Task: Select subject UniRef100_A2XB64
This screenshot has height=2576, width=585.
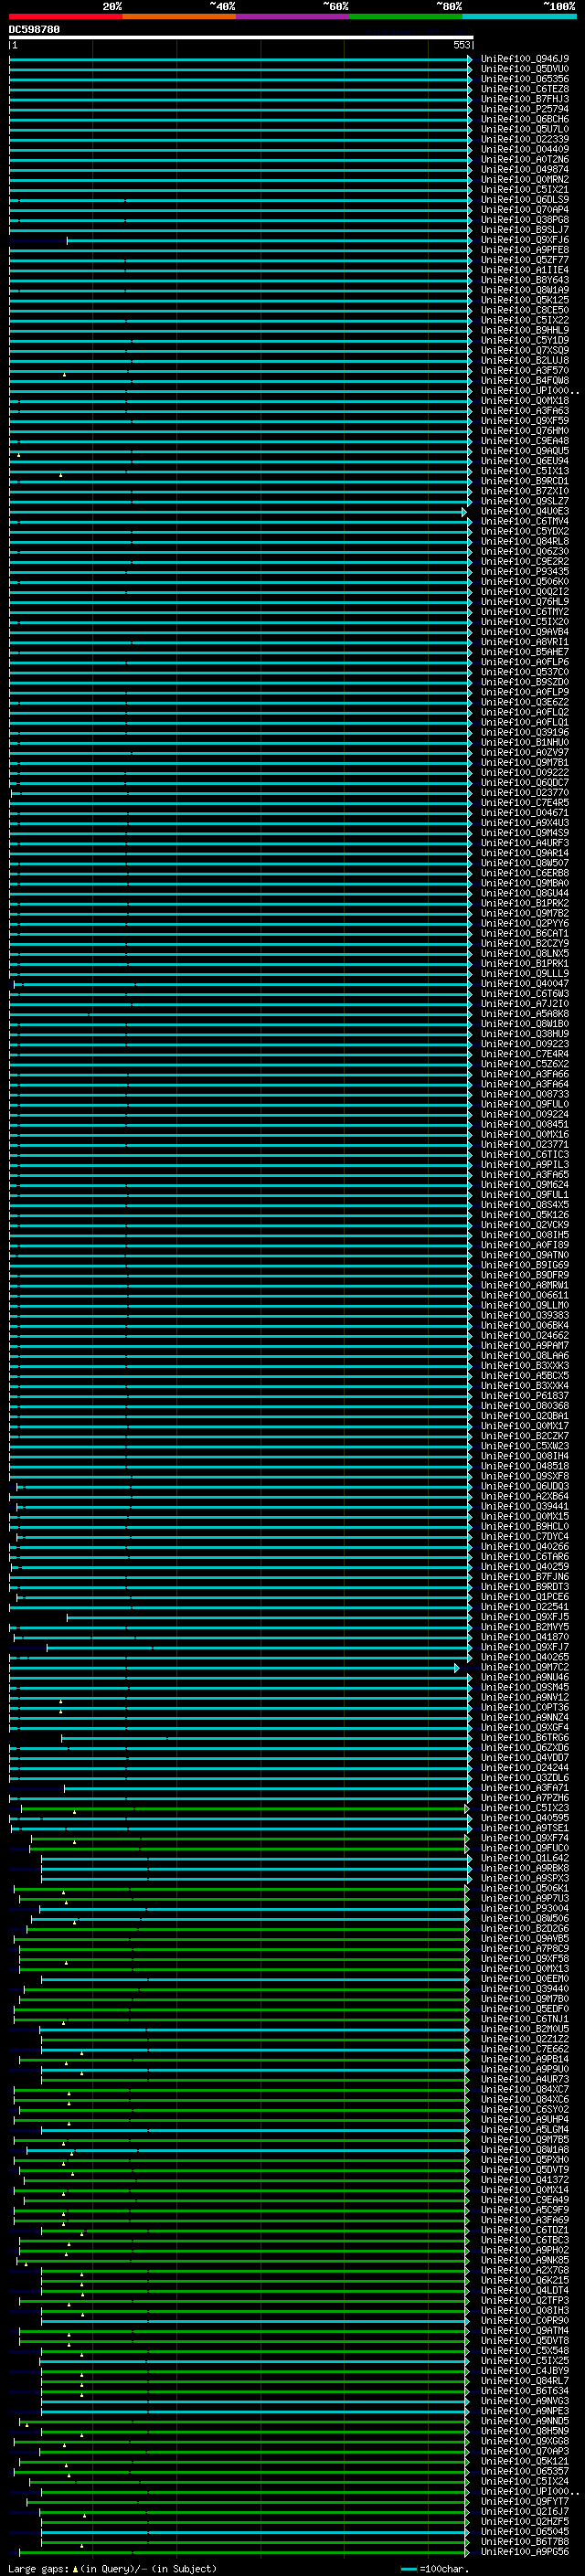Action: pyautogui.click(x=525, y=1496)
